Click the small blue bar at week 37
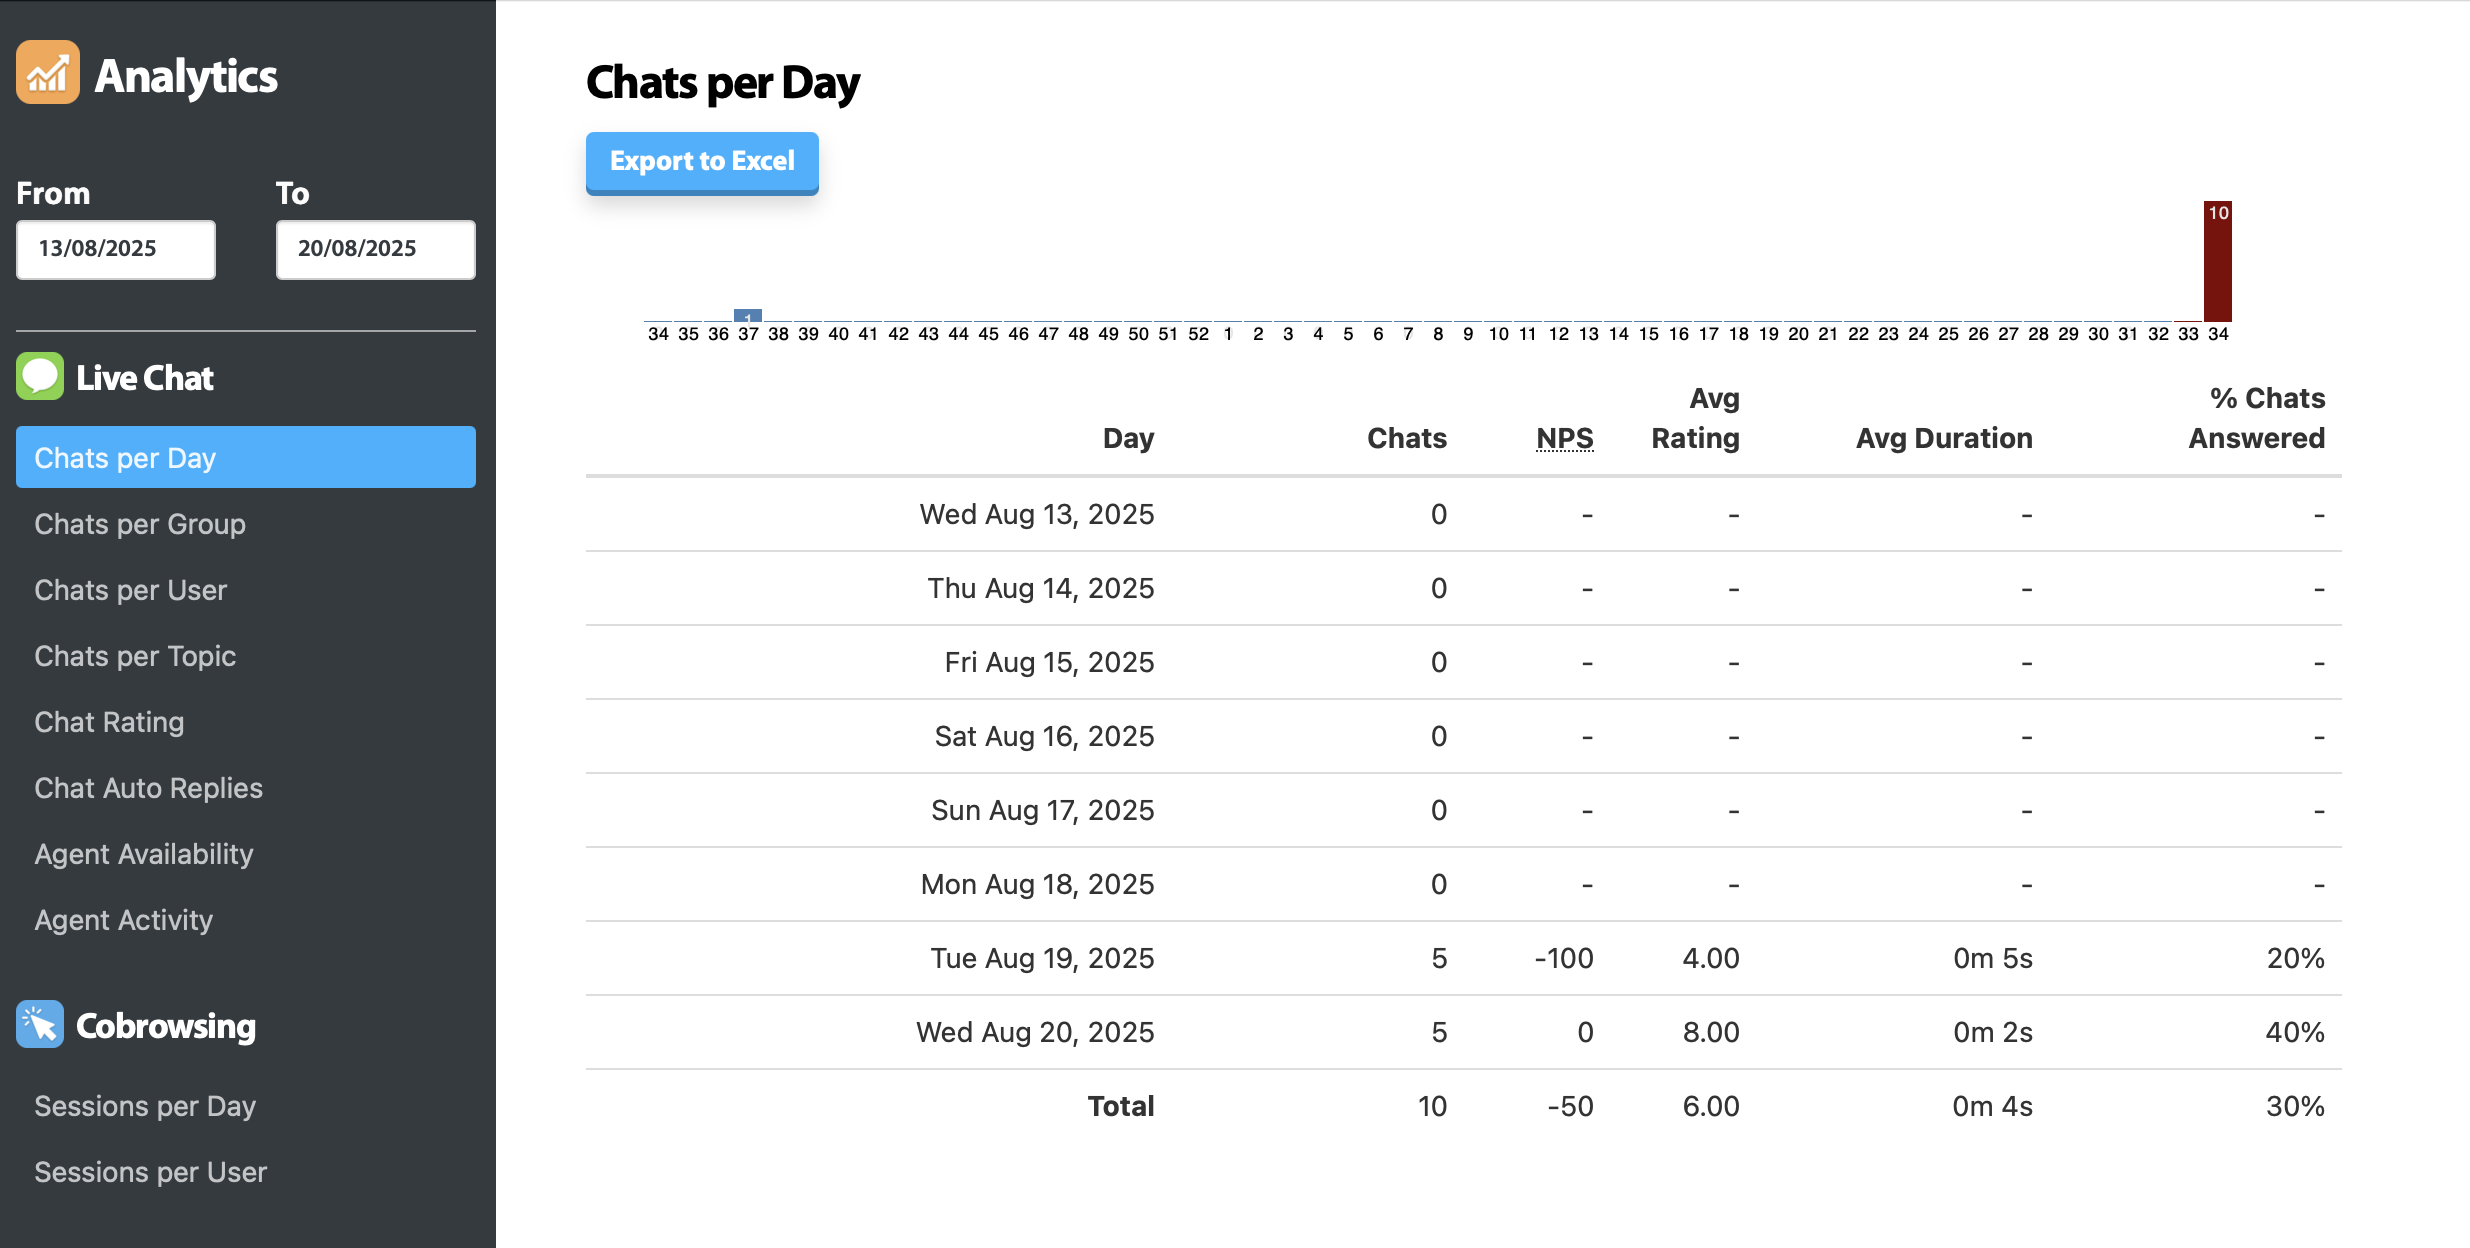Viewport: 2470px width, 1248px height. click(x=748, y=315)
